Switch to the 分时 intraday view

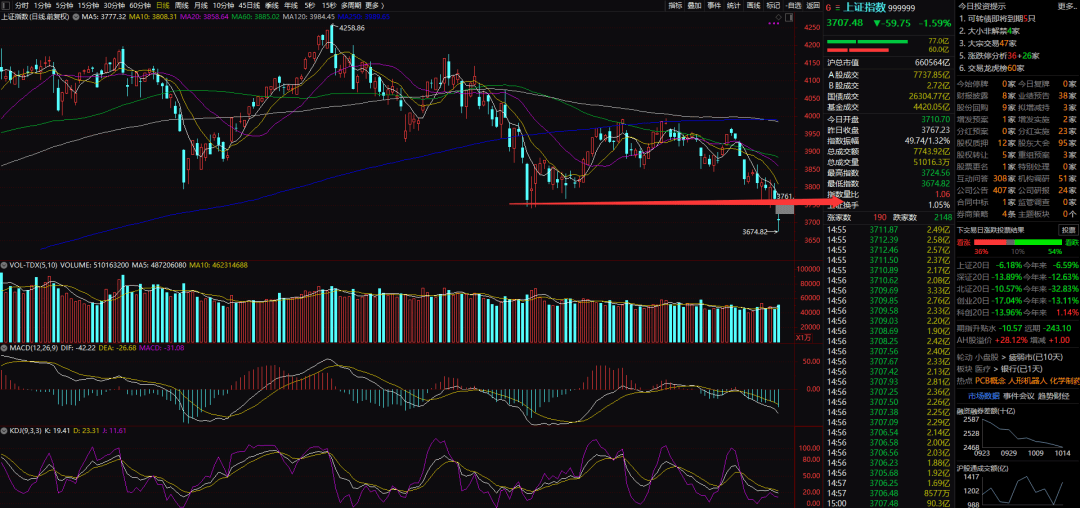pyautogui.click(x=22, y=6)
